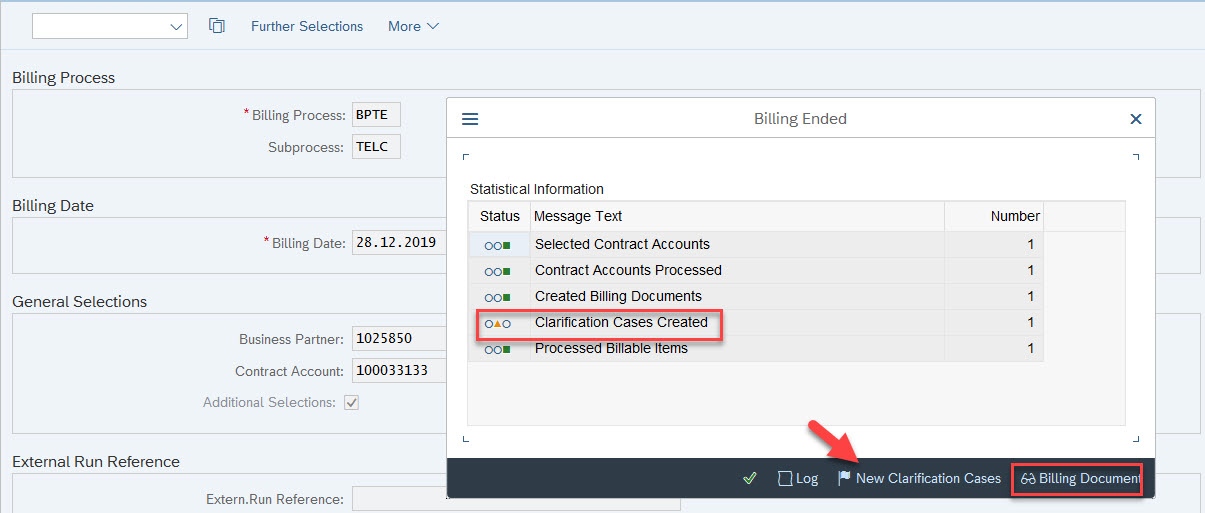Click the New Clarification Cases flag icon

point(845,478)
